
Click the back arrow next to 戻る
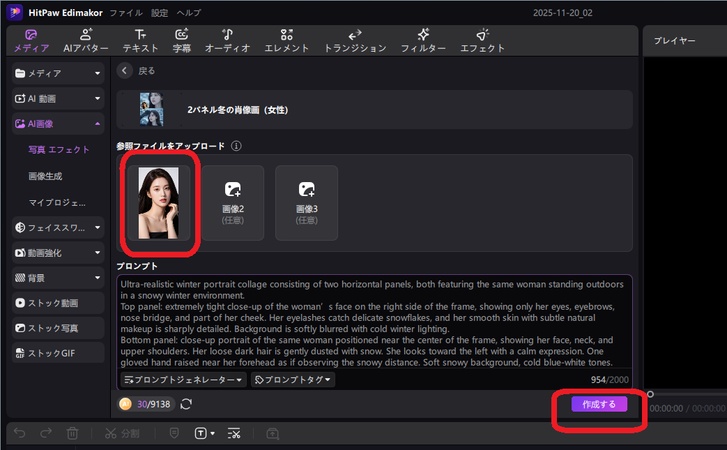(125, 71)
